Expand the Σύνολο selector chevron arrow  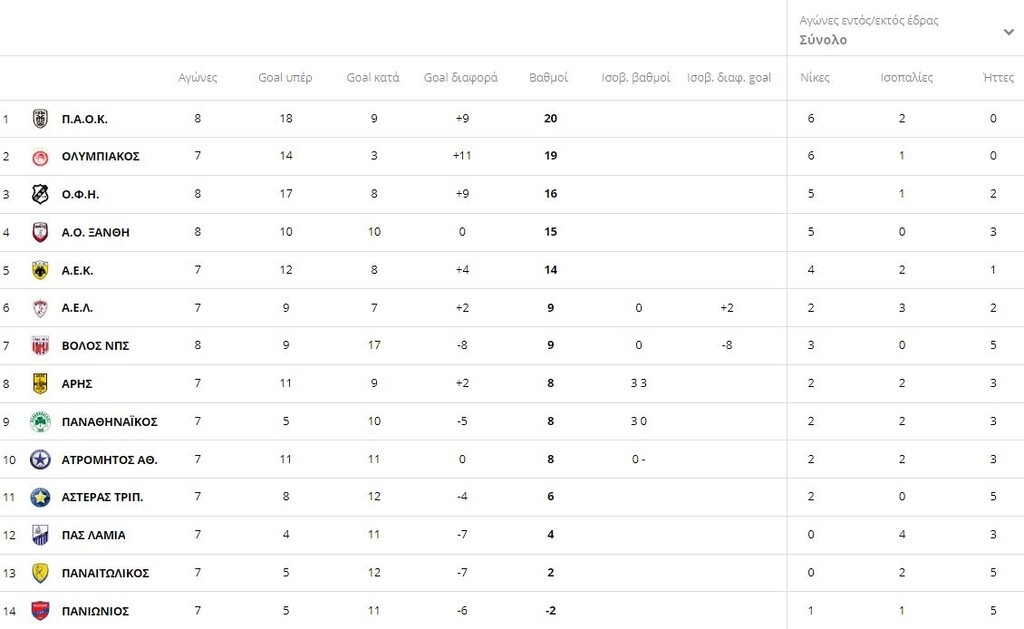pyautogui.click(x=1008, y=32)
